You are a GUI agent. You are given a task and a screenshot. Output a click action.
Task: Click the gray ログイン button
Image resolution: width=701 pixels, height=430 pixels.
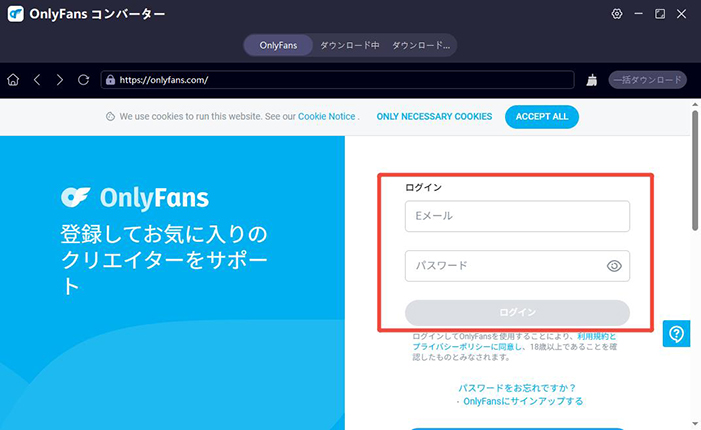pos(517,312)
